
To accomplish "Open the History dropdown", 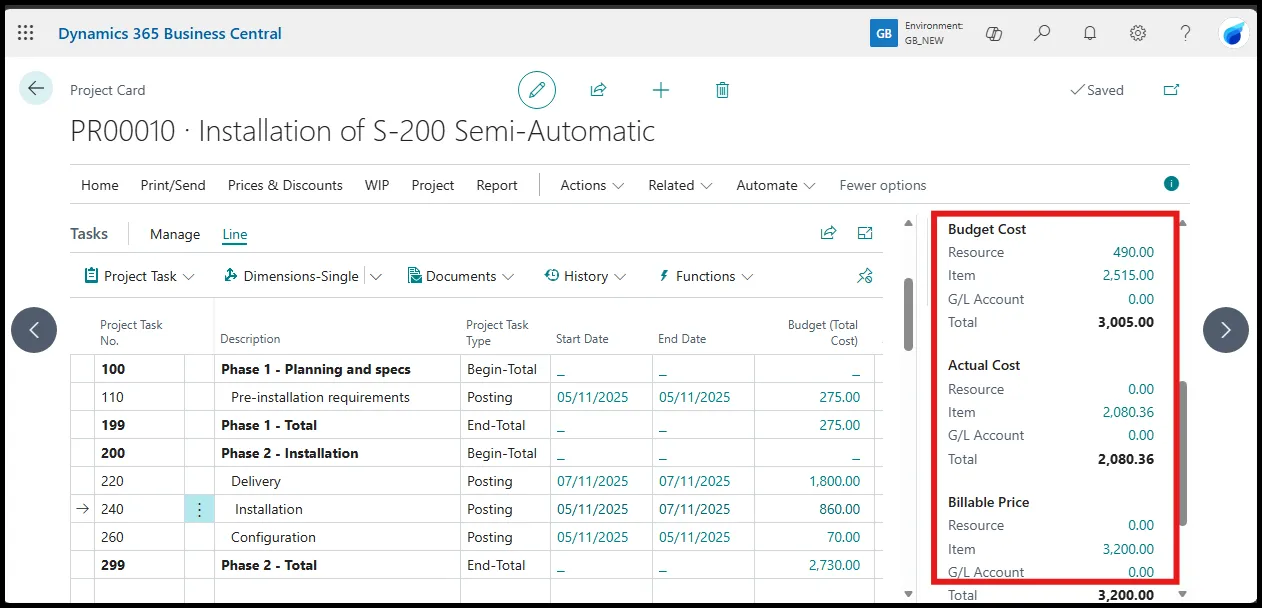I will pos(585,276).
